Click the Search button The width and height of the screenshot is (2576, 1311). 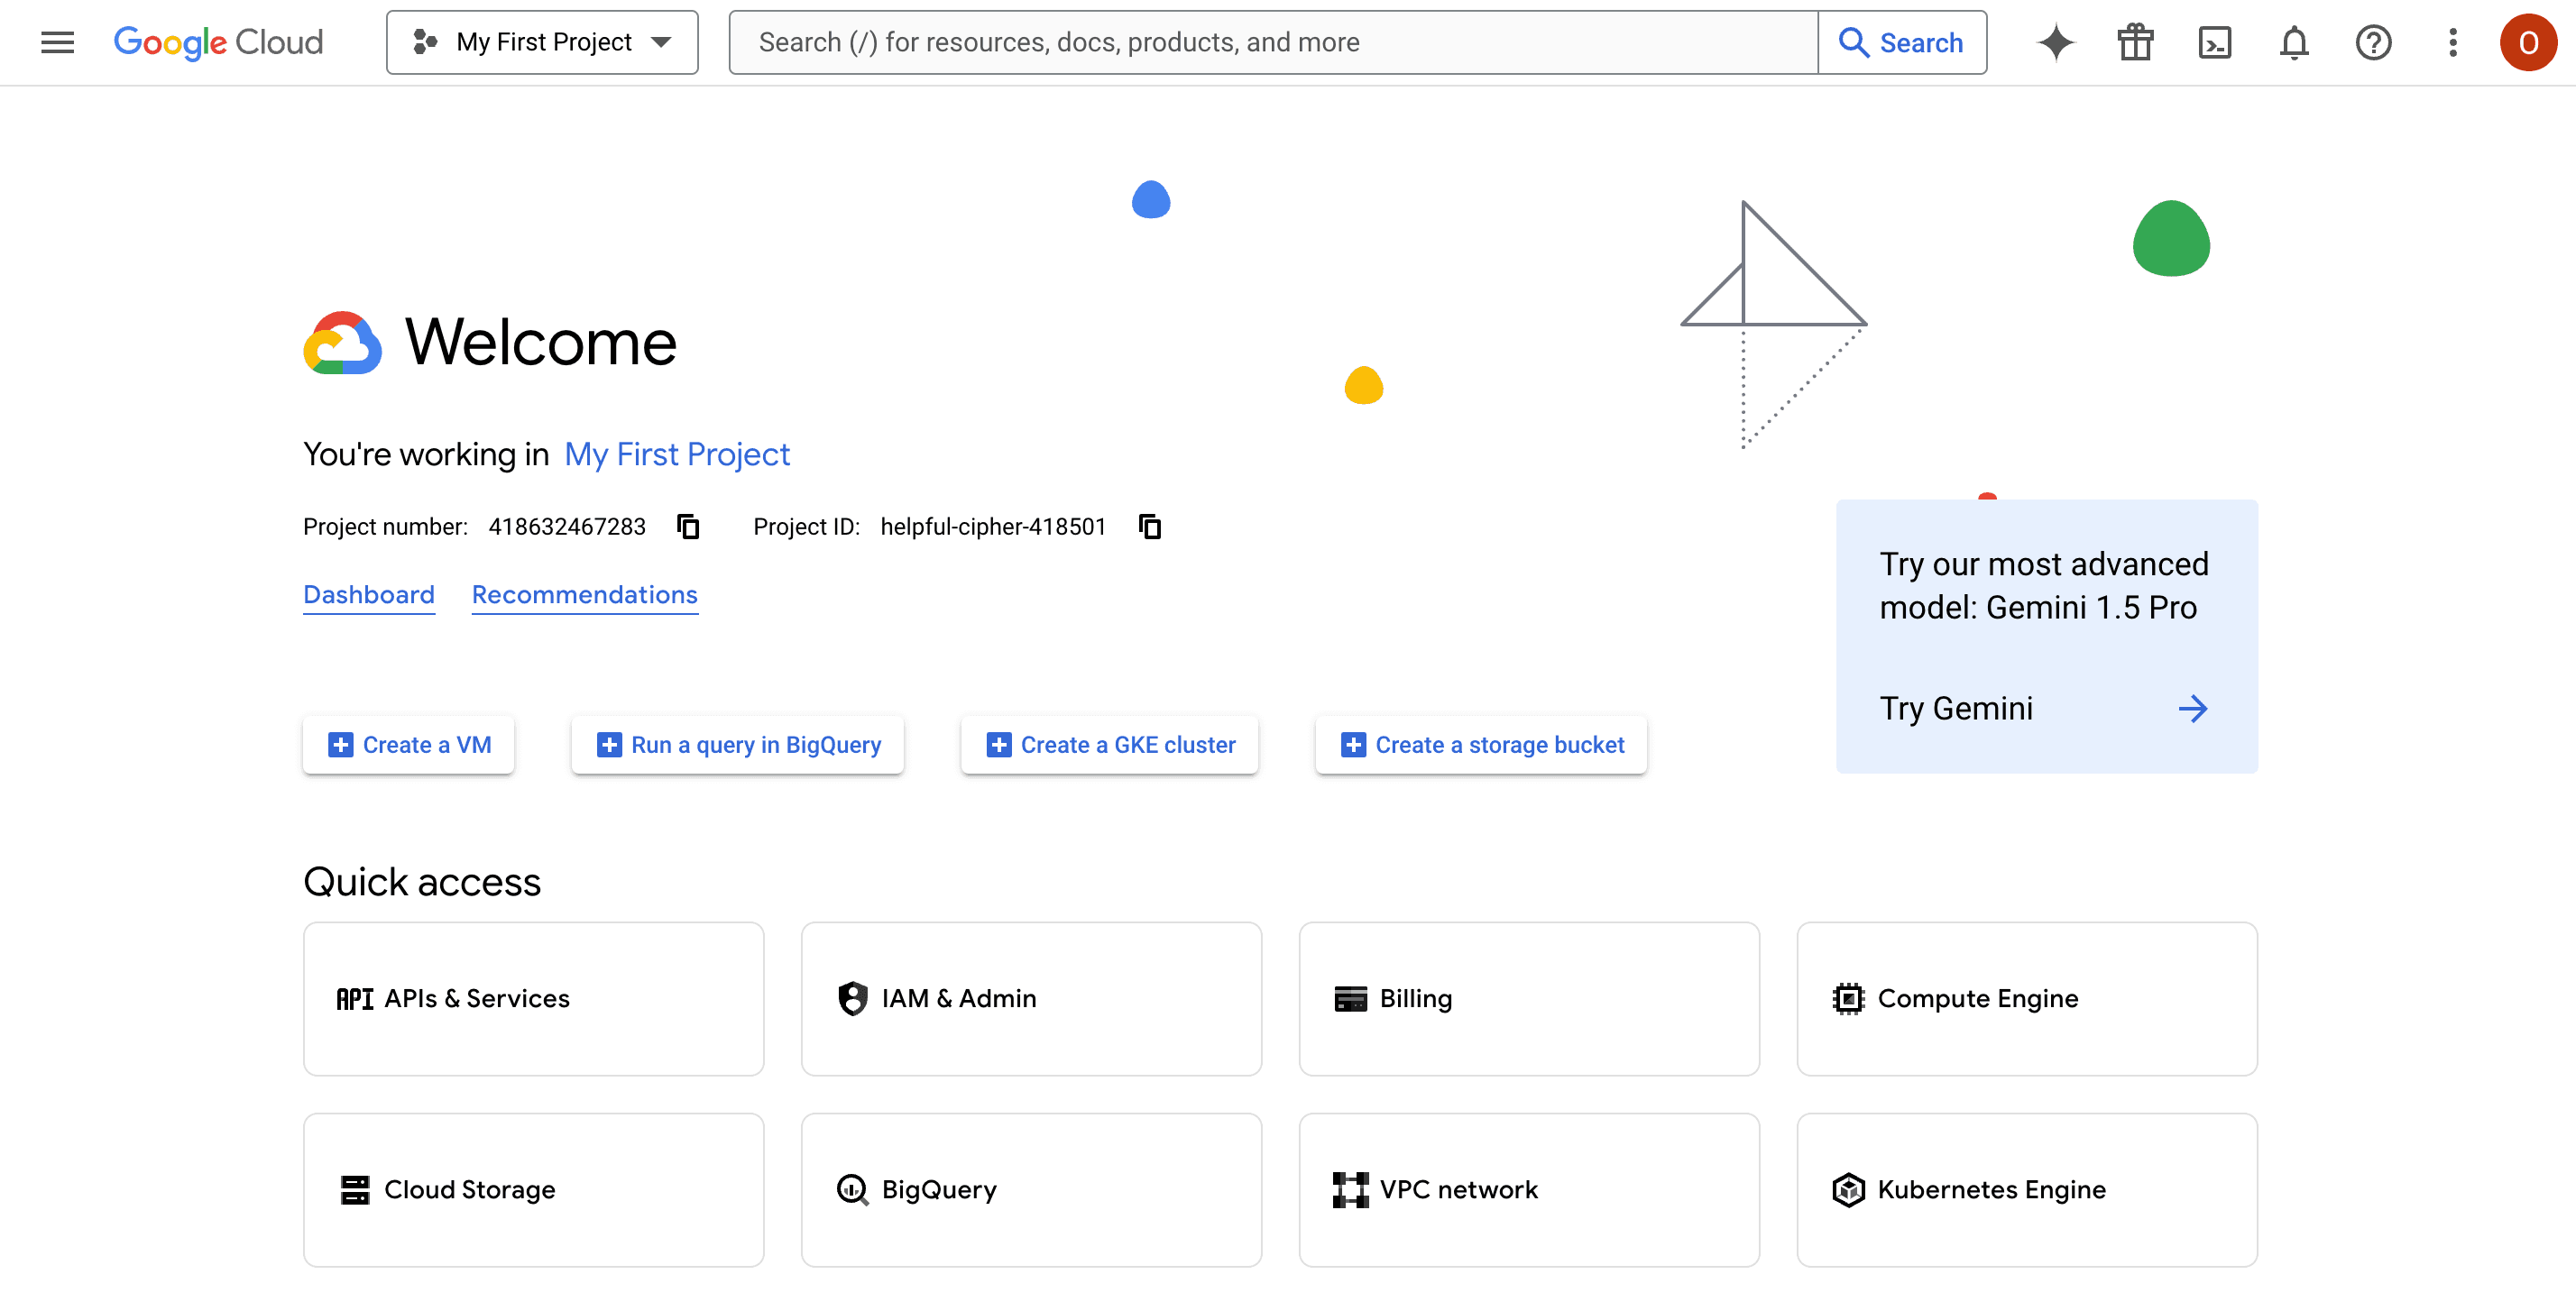(x=1902, y=42)
